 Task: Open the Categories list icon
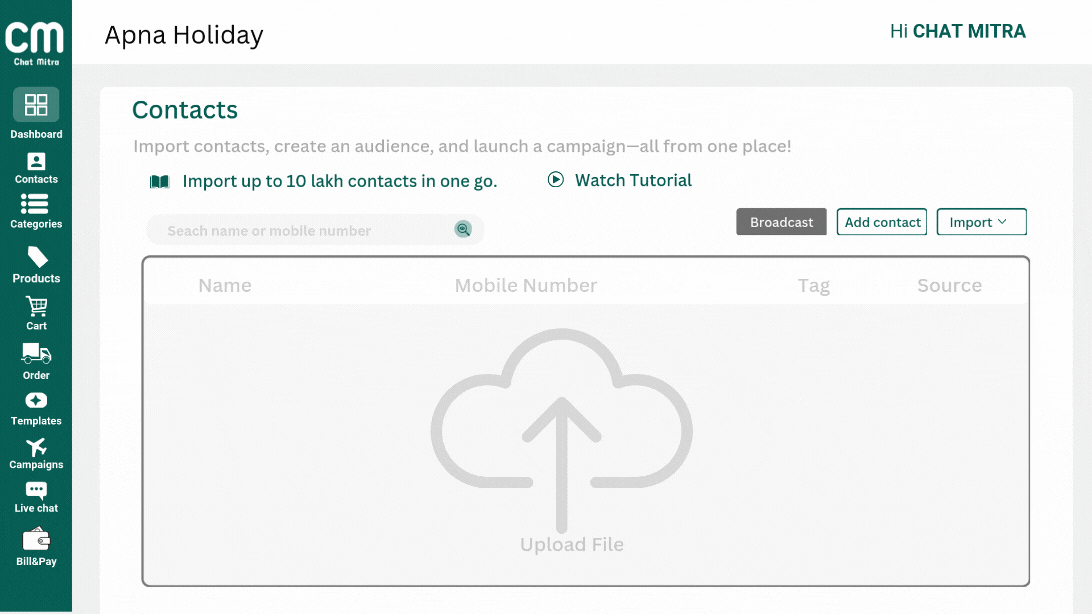point(35,204)
